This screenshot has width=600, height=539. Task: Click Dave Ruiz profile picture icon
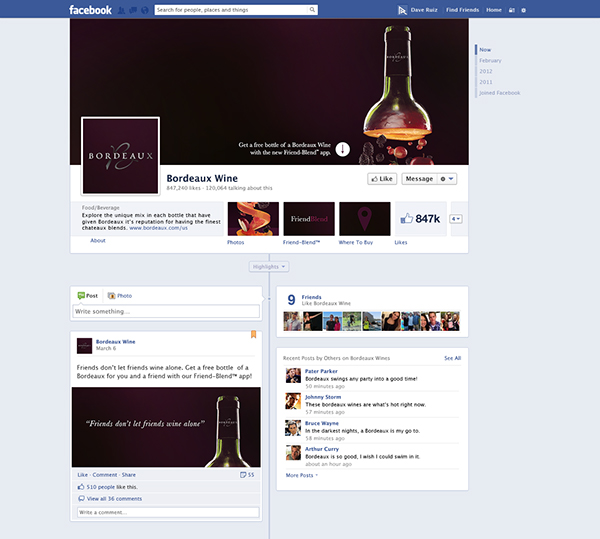click(402, 10)
